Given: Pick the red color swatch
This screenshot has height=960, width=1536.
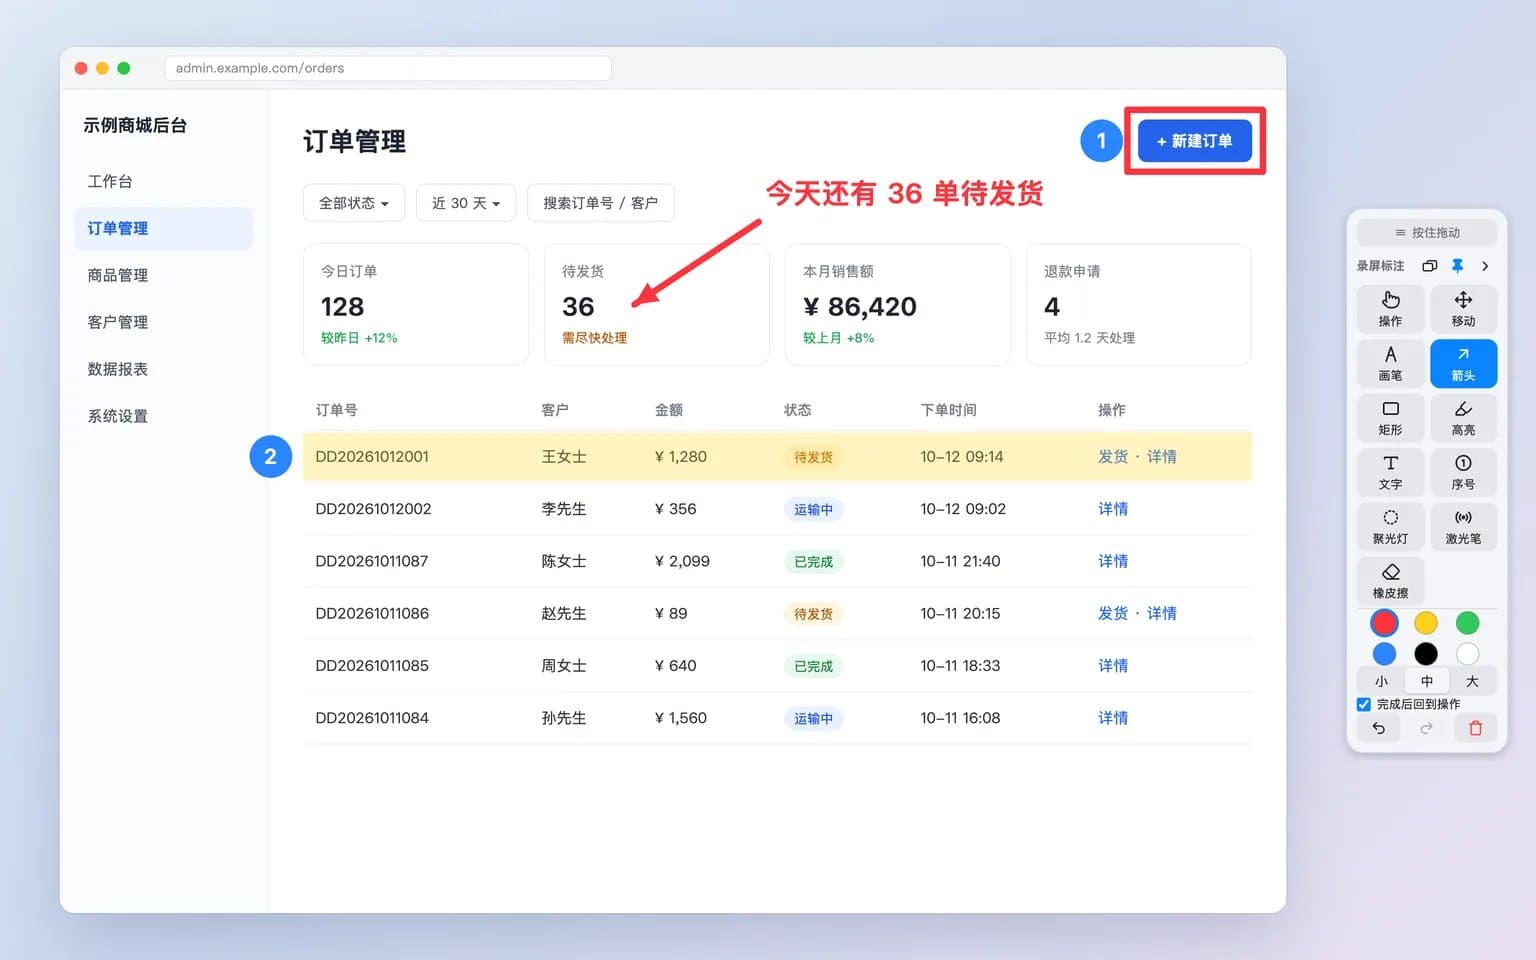Looking at the screenshot, I should point(1384,623).
